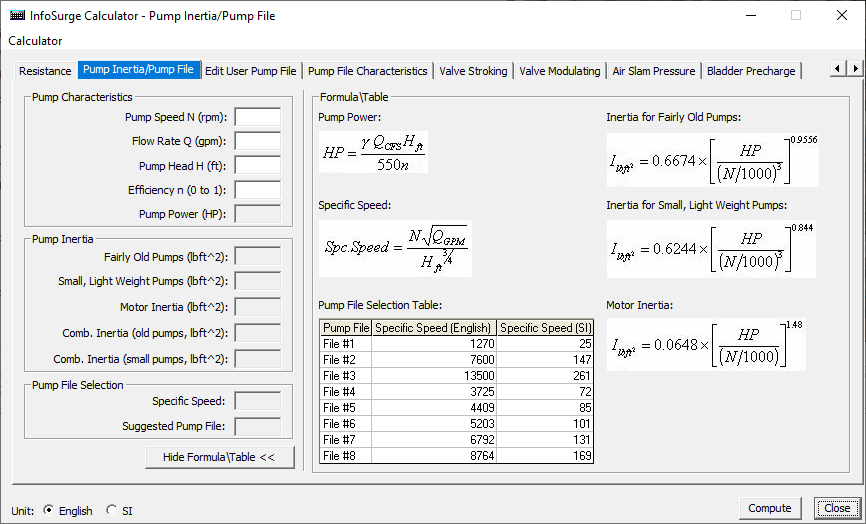Click the SI value 169 cell
The width and height of the screenshot is (866, 524).
click(545, 456)
